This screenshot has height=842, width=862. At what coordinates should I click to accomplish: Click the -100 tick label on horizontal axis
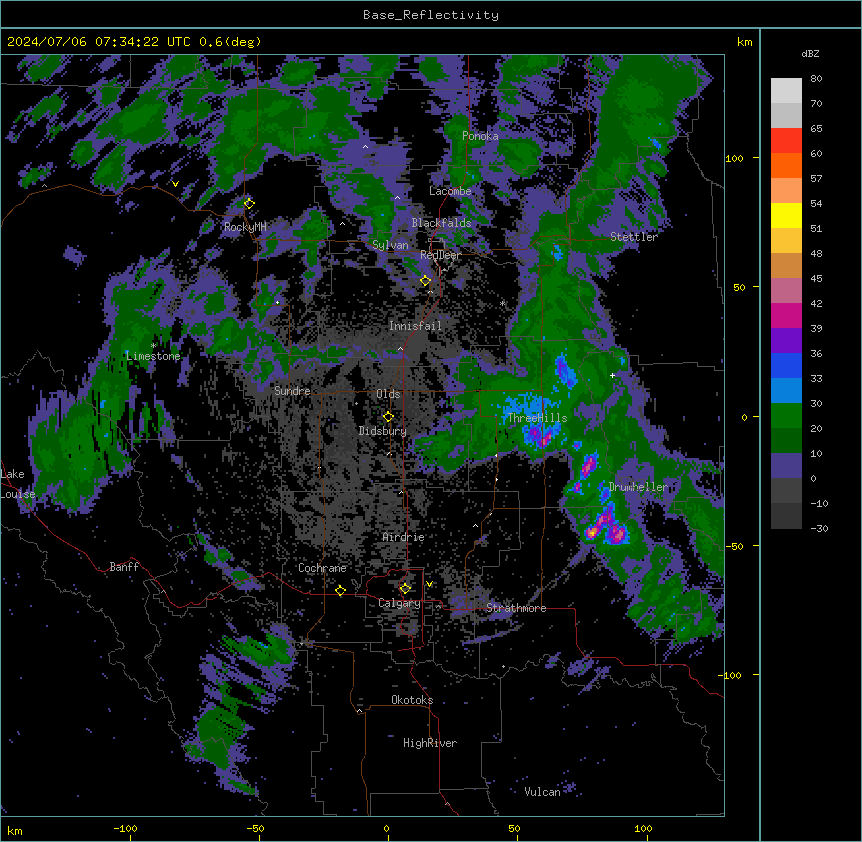tap(126, 828)
